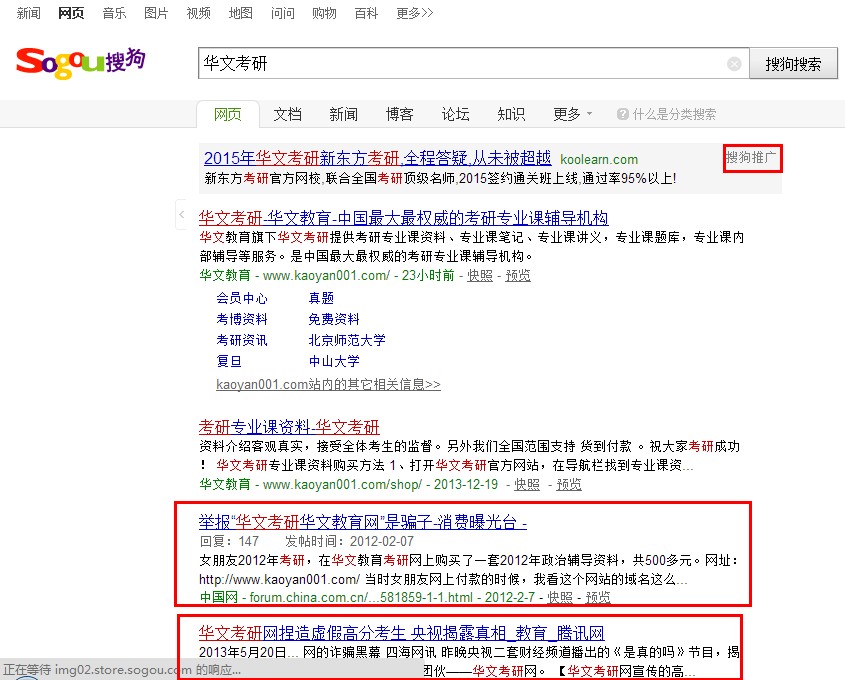Screen dimensions: 845x680
Task: Open kaoyan001.com站内的其它相关信息>> link
Action: pos(328,384)
